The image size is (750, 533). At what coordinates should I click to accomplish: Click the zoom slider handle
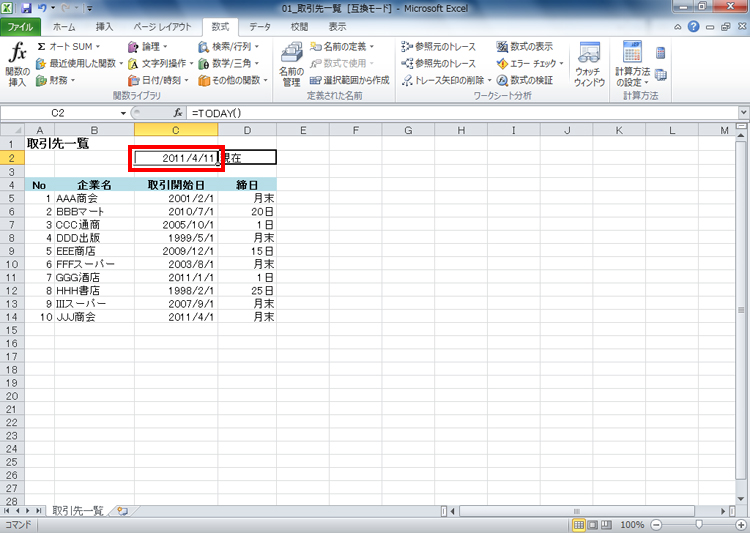(x=699, y=525)
